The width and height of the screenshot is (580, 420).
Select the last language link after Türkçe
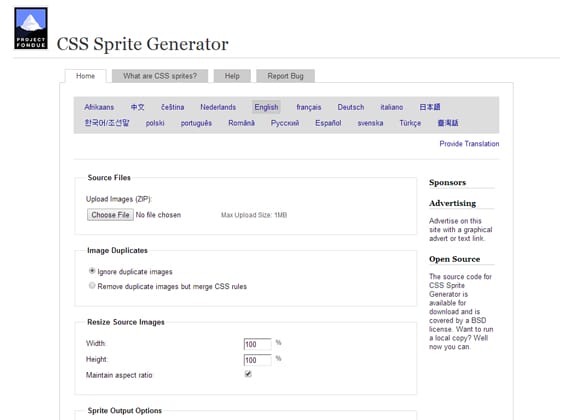coord(448,123)
